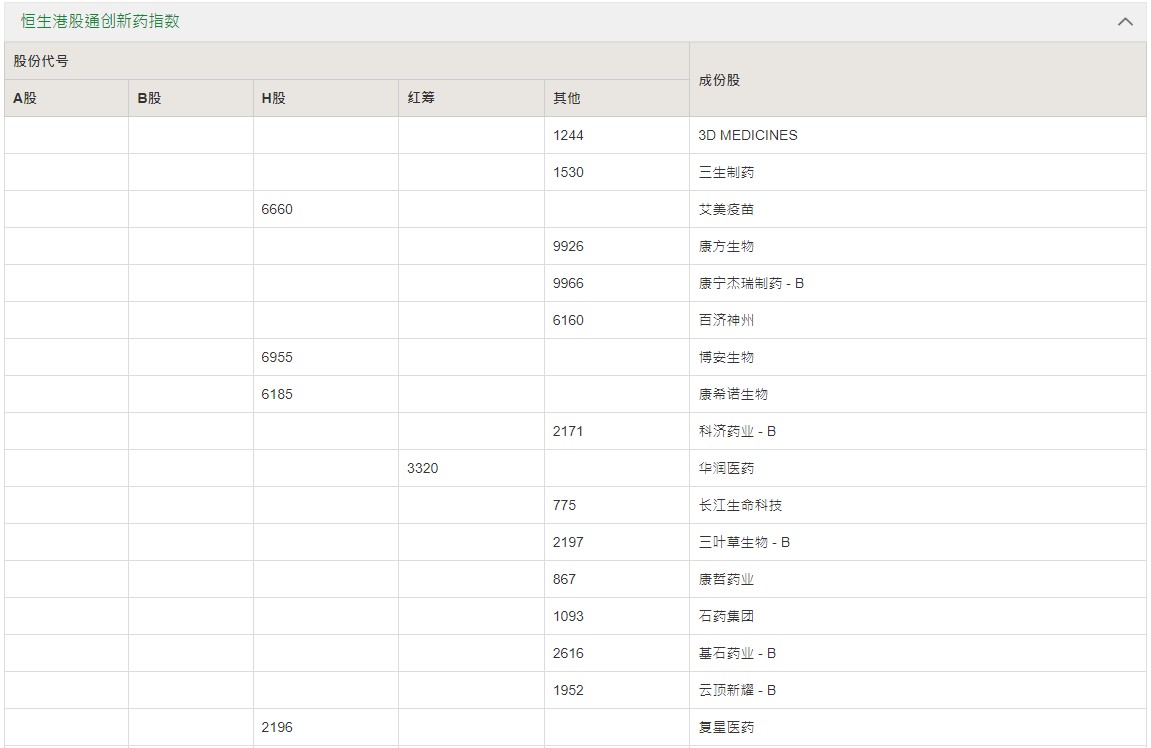
Task: Select the 3D MEDICINES constituent name
Action: [x=748, y=135]
